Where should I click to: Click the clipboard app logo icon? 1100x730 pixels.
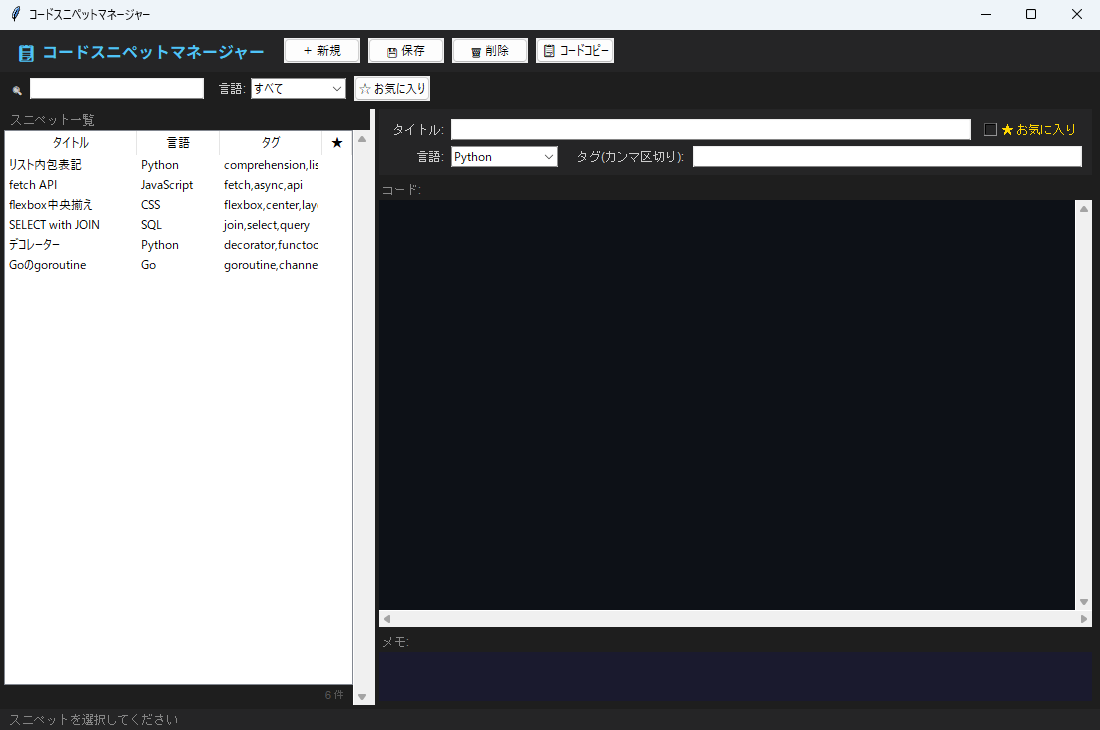(26, 53)
